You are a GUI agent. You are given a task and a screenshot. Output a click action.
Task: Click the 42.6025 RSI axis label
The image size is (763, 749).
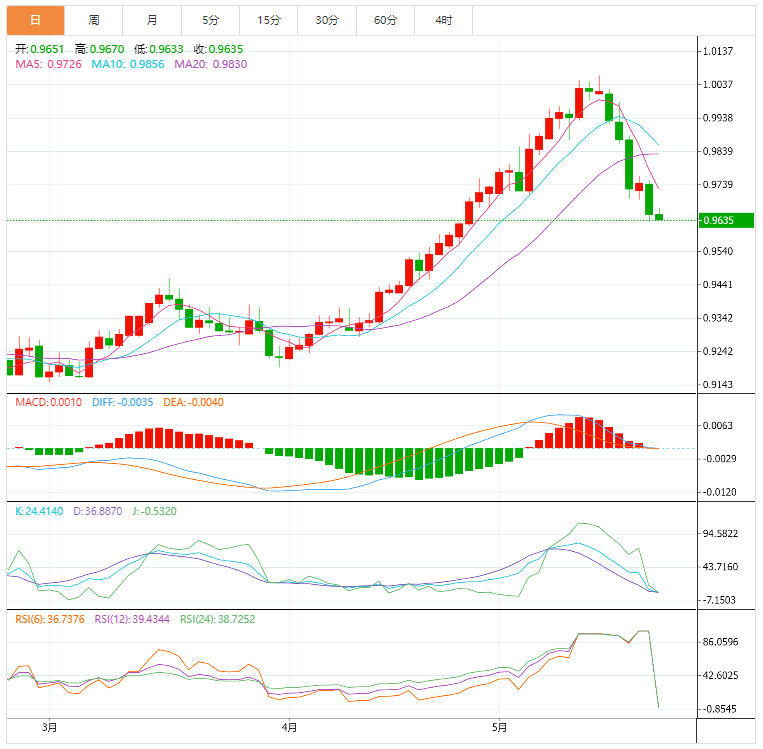(721, 676)
